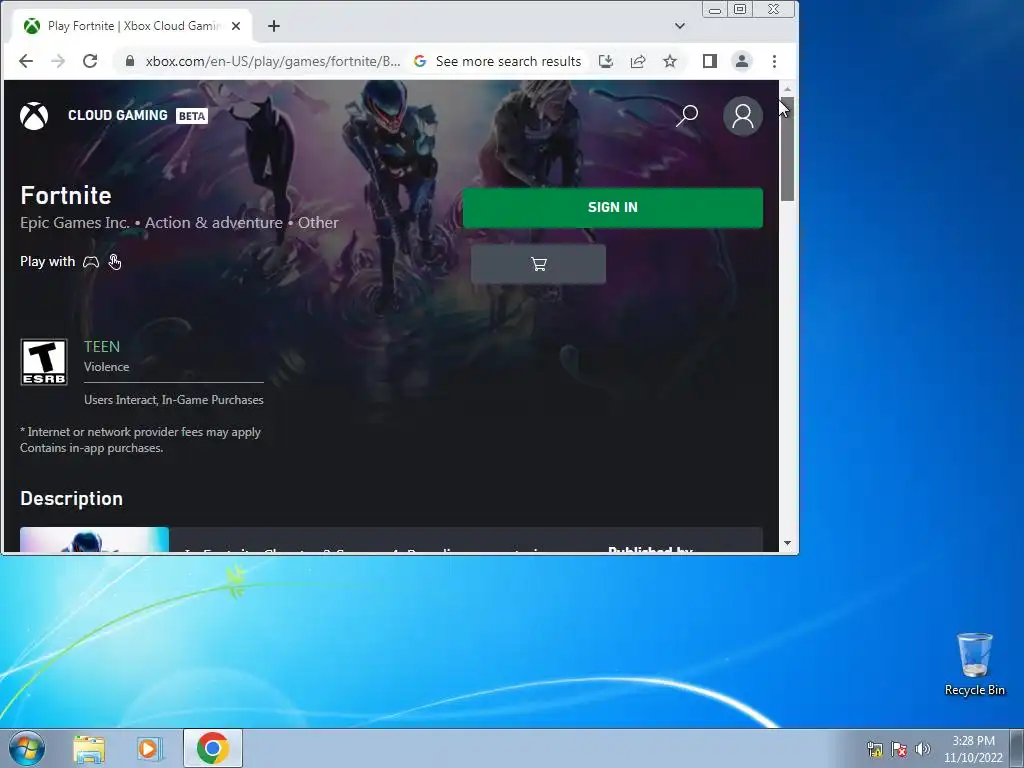
Task: Click the controller icon beside Play with
Action: click(91, 262)
